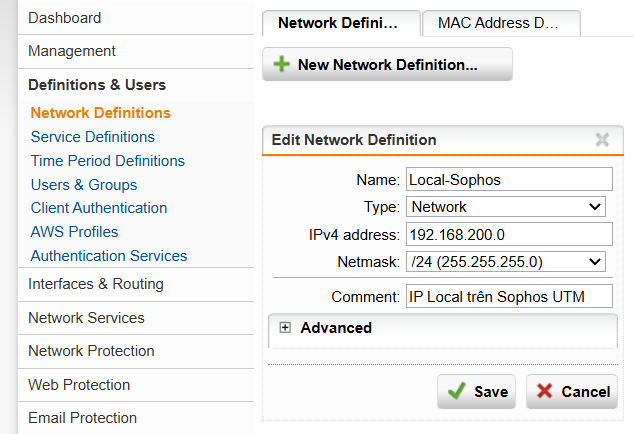Expand the Network Protection menu
634x434 pixels.
click(91, 351)
